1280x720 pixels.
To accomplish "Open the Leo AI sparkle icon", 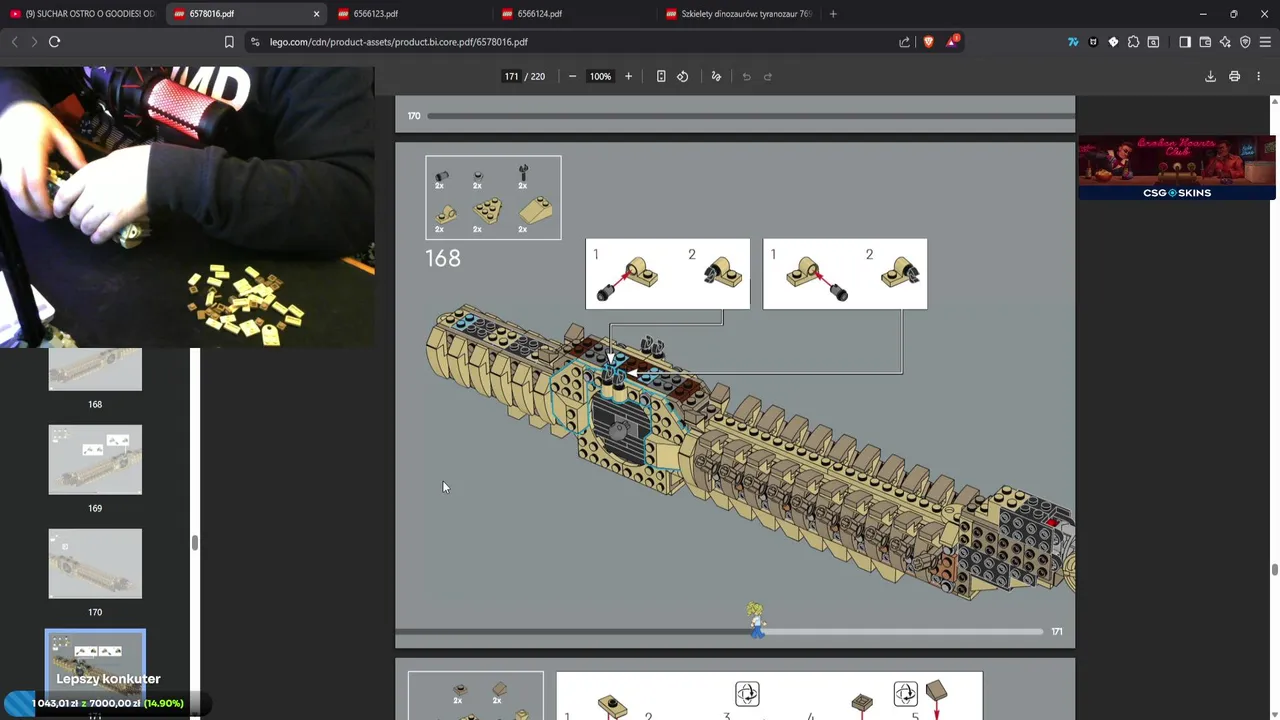I will (x=1225, y=42).
